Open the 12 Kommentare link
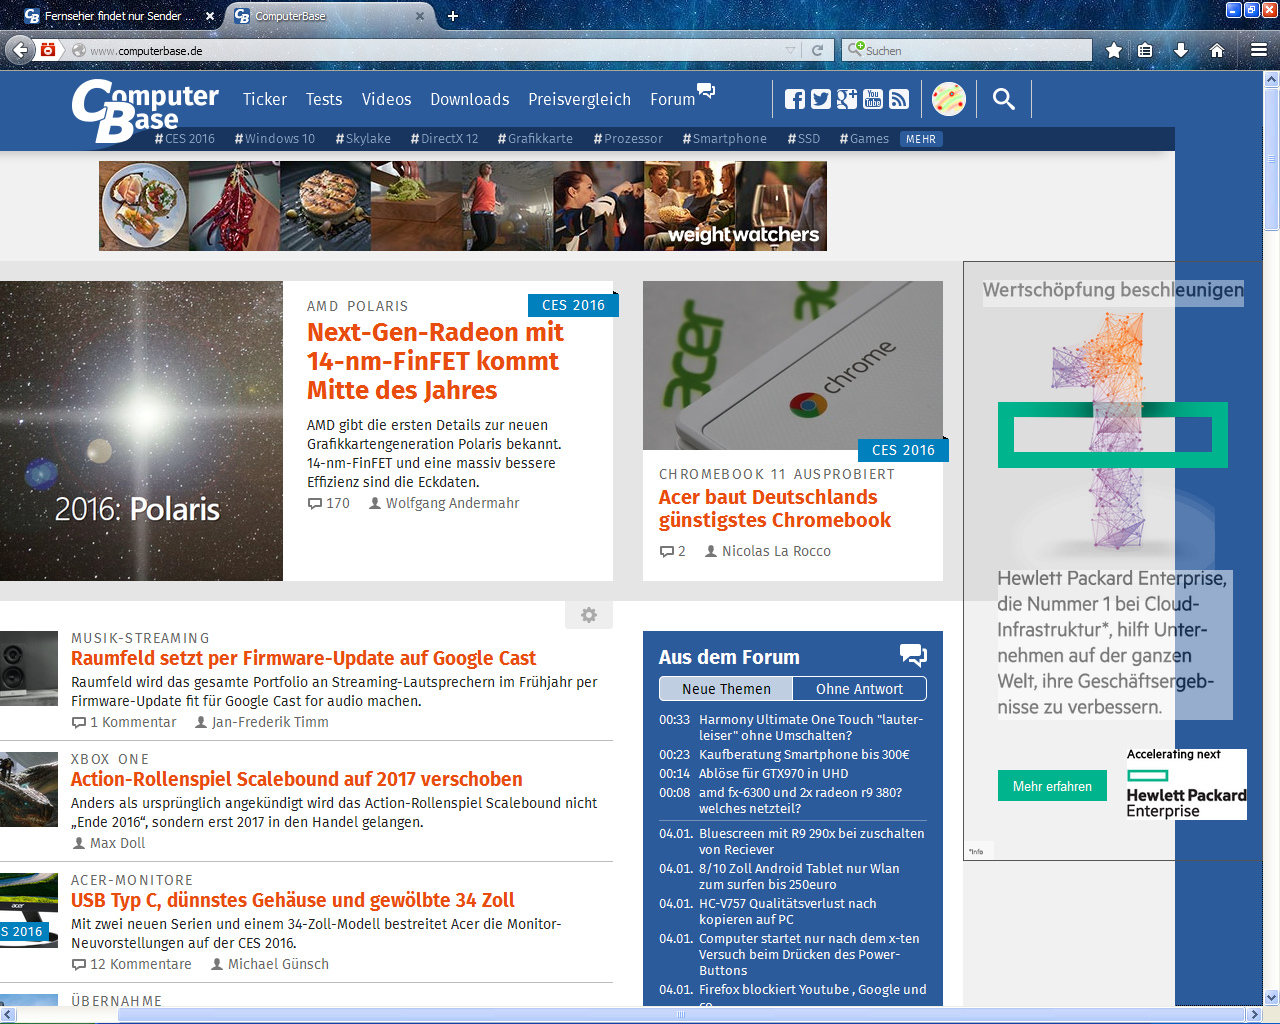This screenshot has height=1024, width=1280. pyautogui.click(x=131, y=964)
